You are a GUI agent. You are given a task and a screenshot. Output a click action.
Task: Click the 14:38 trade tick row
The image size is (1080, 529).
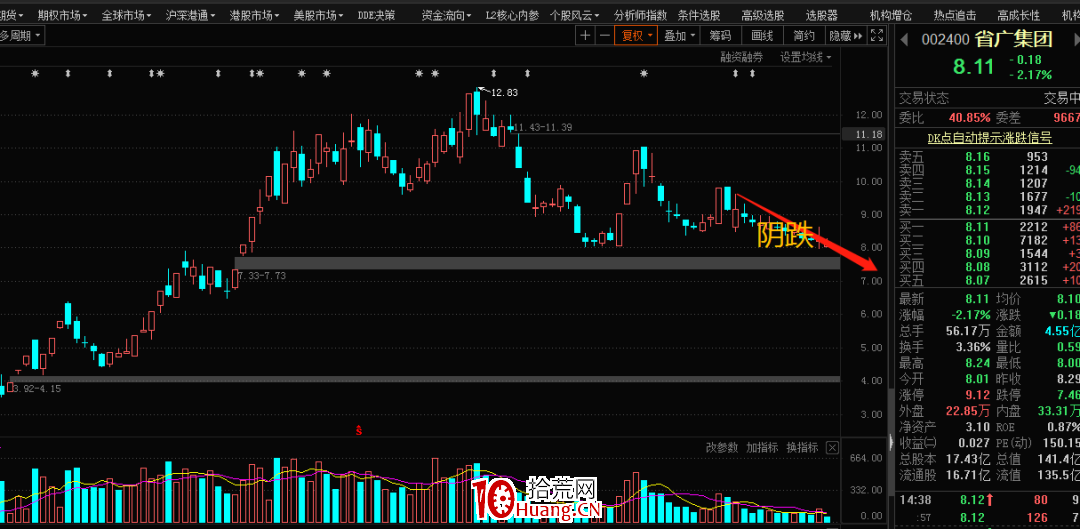(986, 500)
